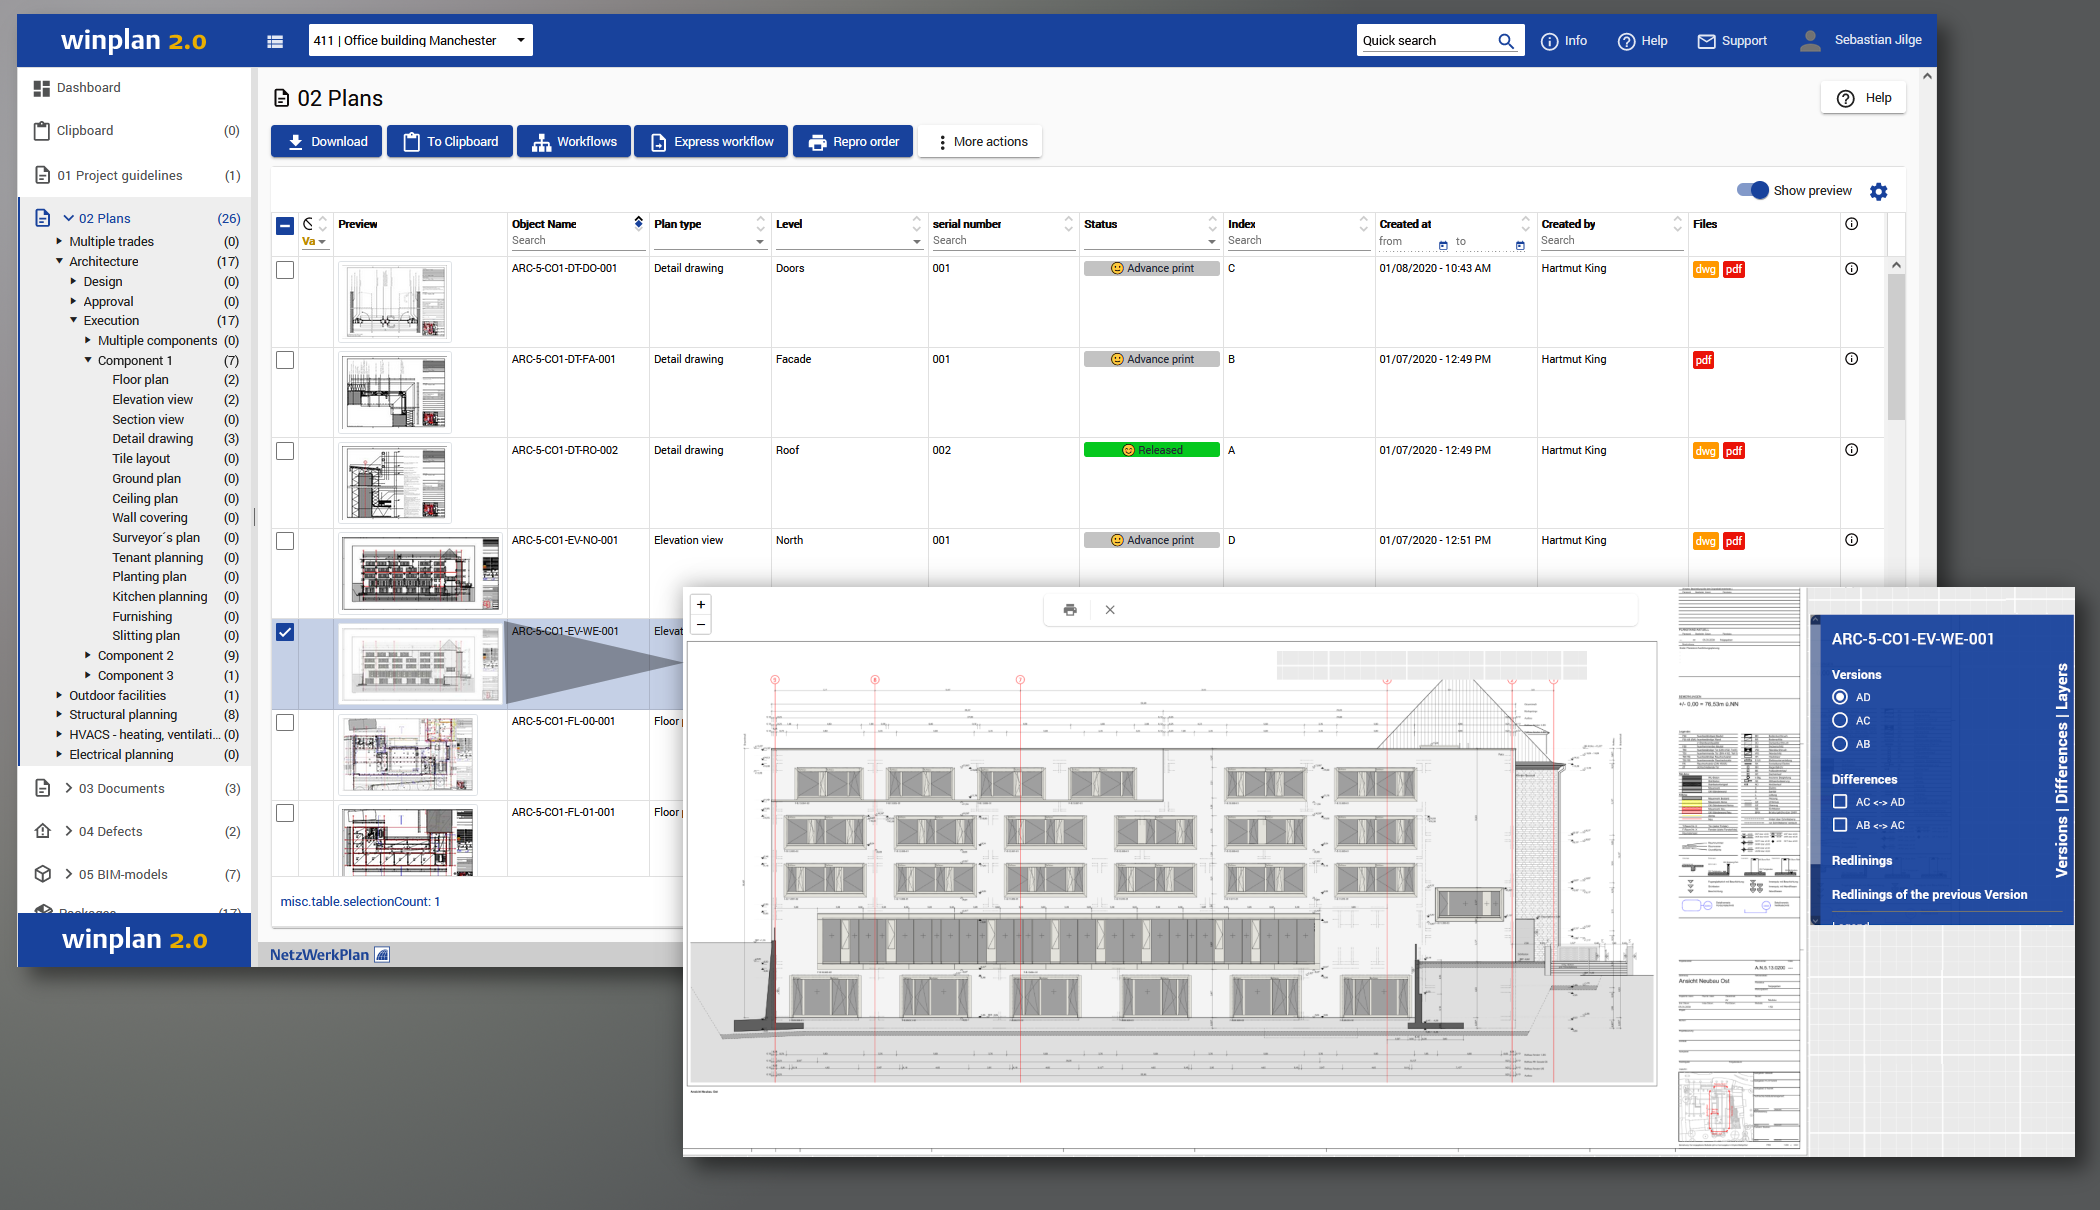Click Object Name search field
The height and width of the screenshot is (1210, 2100).
tap(576, 241)
